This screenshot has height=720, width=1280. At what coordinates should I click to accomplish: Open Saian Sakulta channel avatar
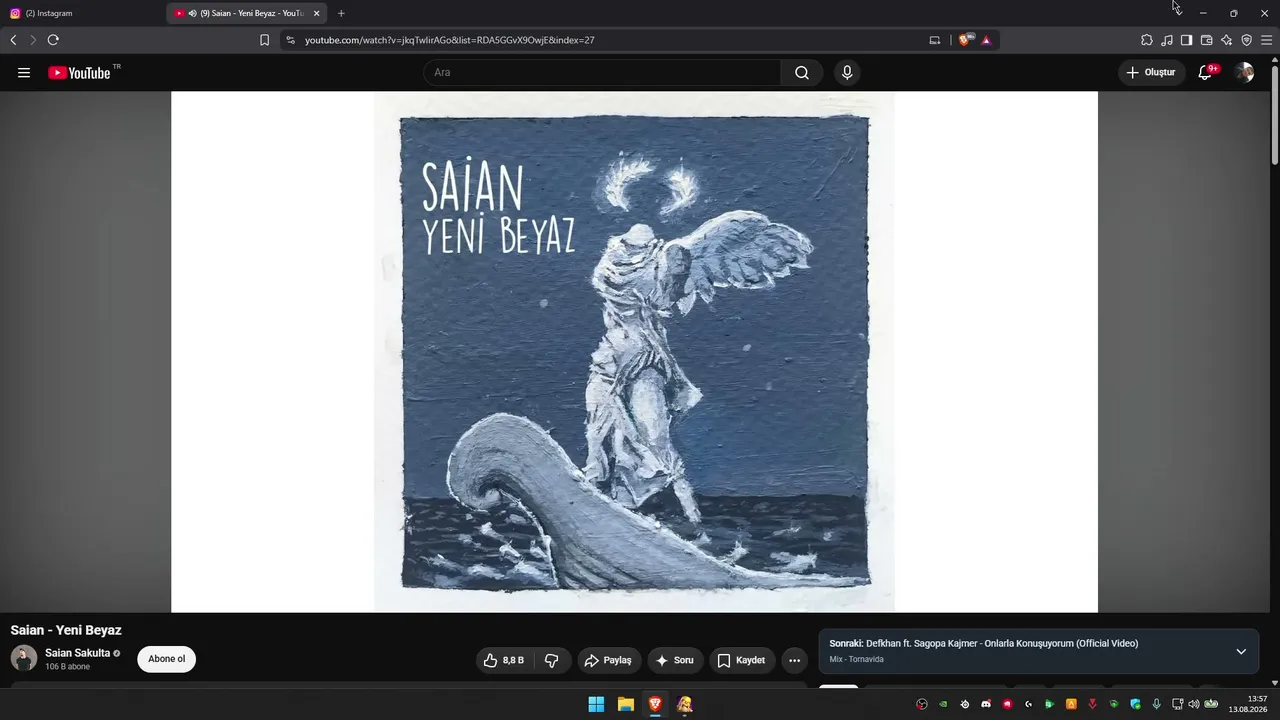coord(24,658)
